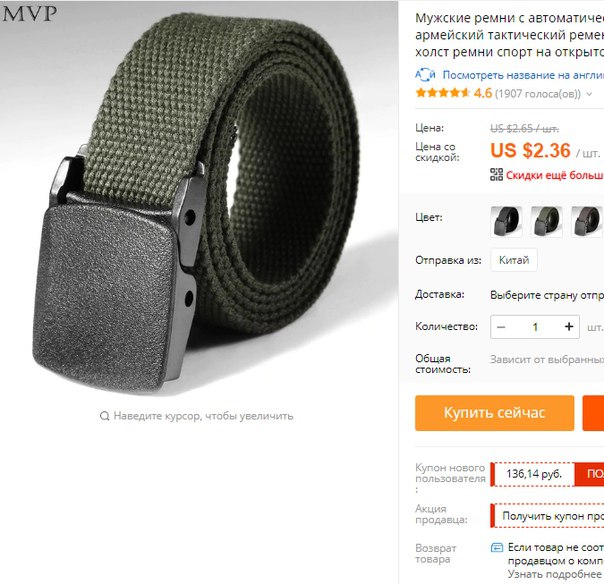Open the delivery country selector Выберите страну
The image size is (604, 584).
pos(547,295)
